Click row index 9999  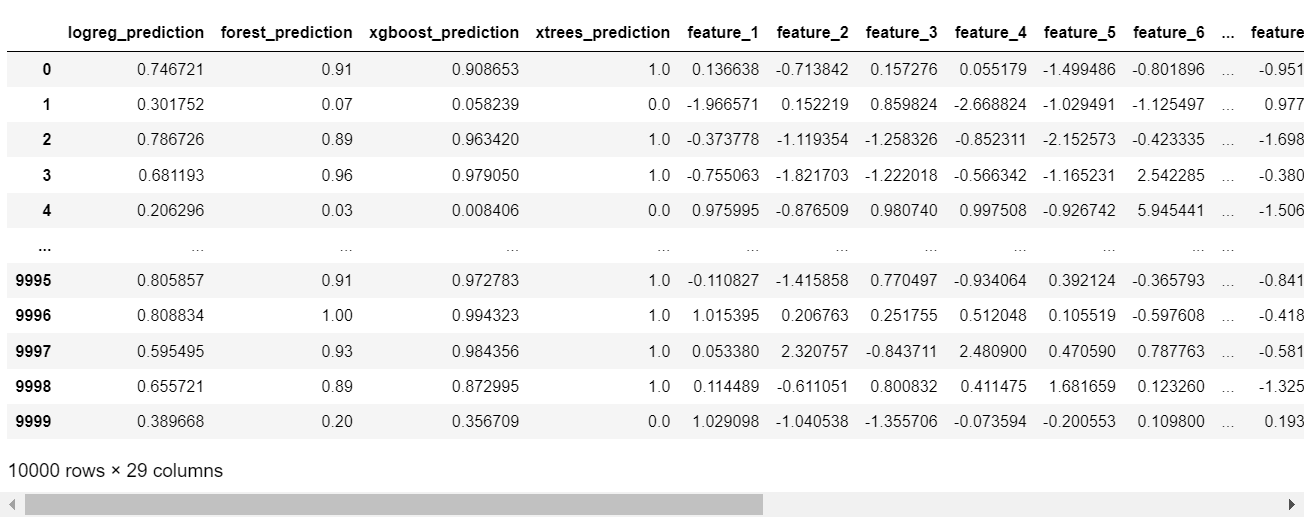coord(34,422)
